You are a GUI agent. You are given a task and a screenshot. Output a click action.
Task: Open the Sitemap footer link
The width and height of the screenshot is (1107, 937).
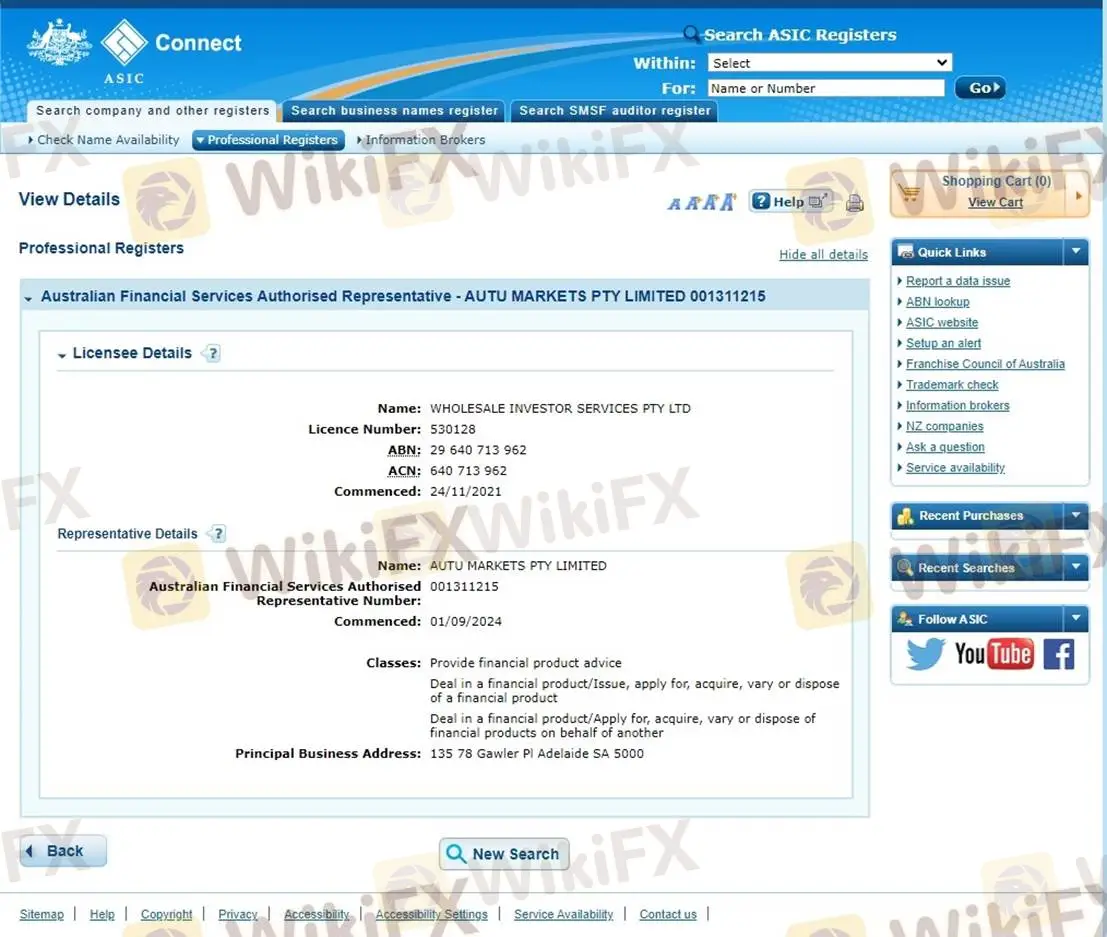point(42,914)
